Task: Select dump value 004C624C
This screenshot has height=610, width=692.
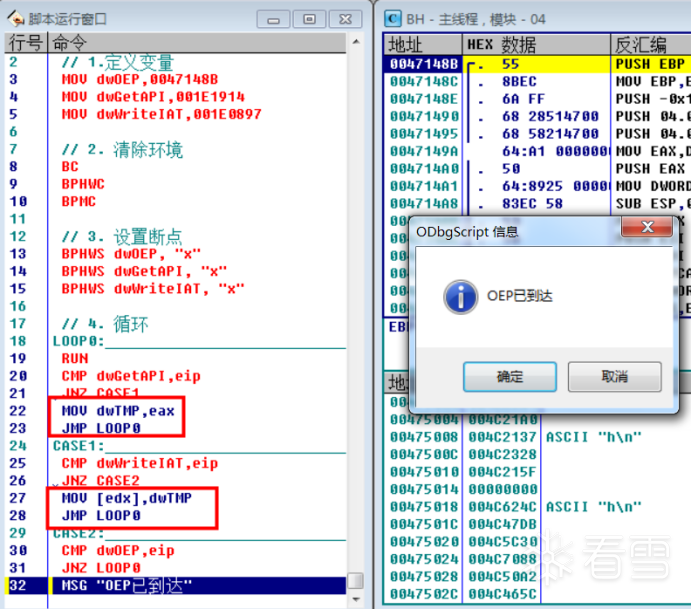Action: pos(503,507)
